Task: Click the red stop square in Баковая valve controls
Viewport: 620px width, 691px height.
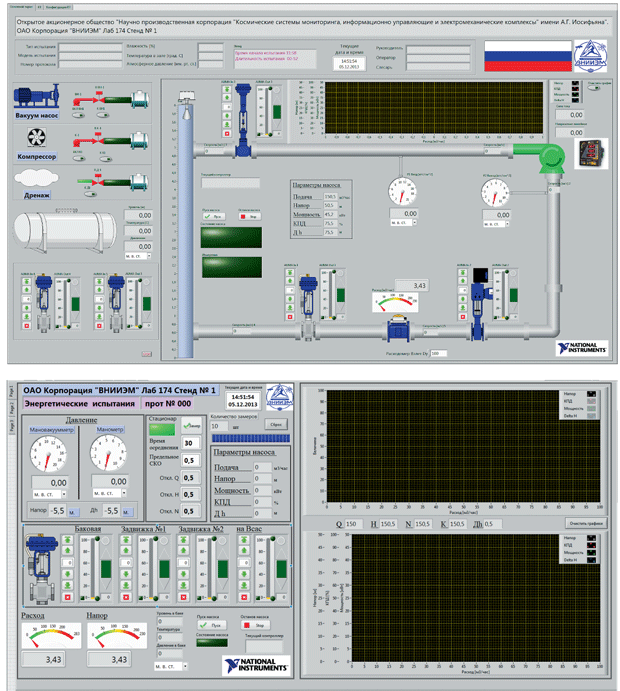Action: (x=67, y=597)
